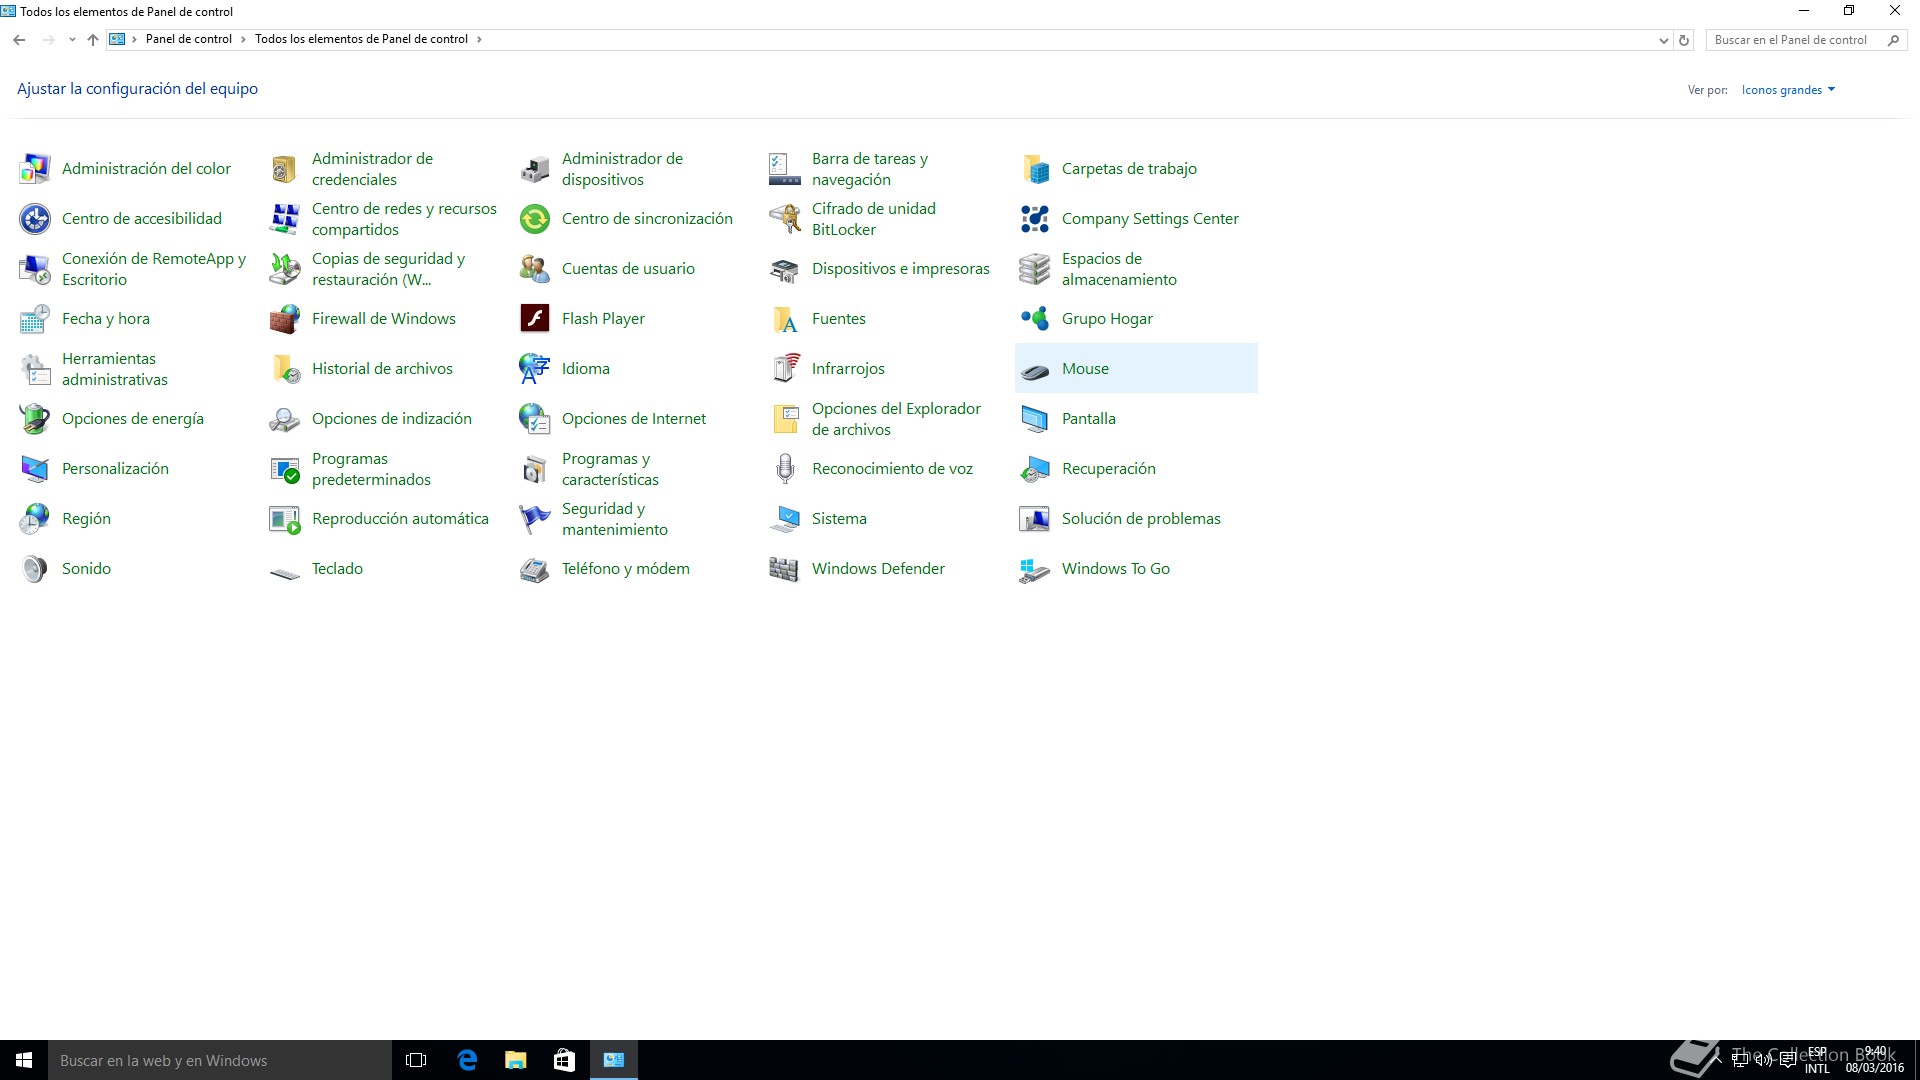Open the 'Recuperación' link
Image resolution: width=1920 pixels, height=1080 pixels.
[1108, 469]
